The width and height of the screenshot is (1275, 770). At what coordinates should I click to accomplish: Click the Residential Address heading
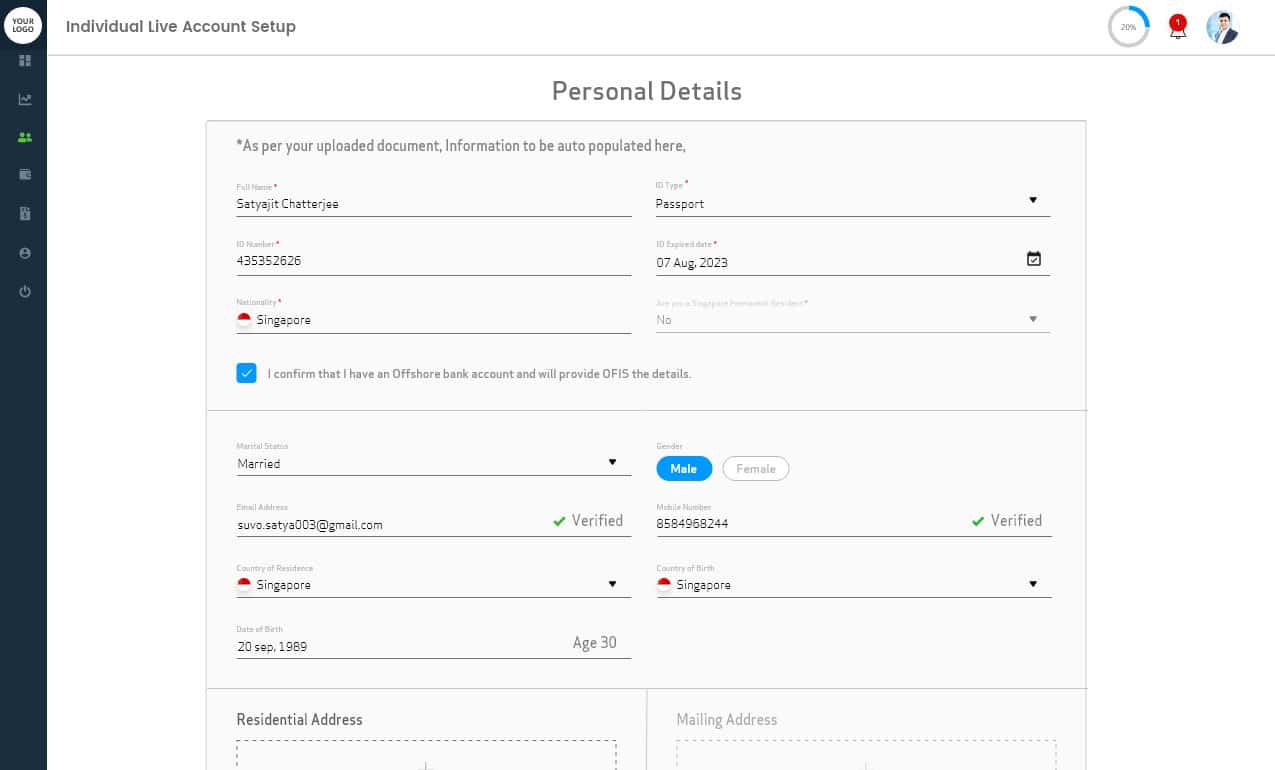click(299, 719)
